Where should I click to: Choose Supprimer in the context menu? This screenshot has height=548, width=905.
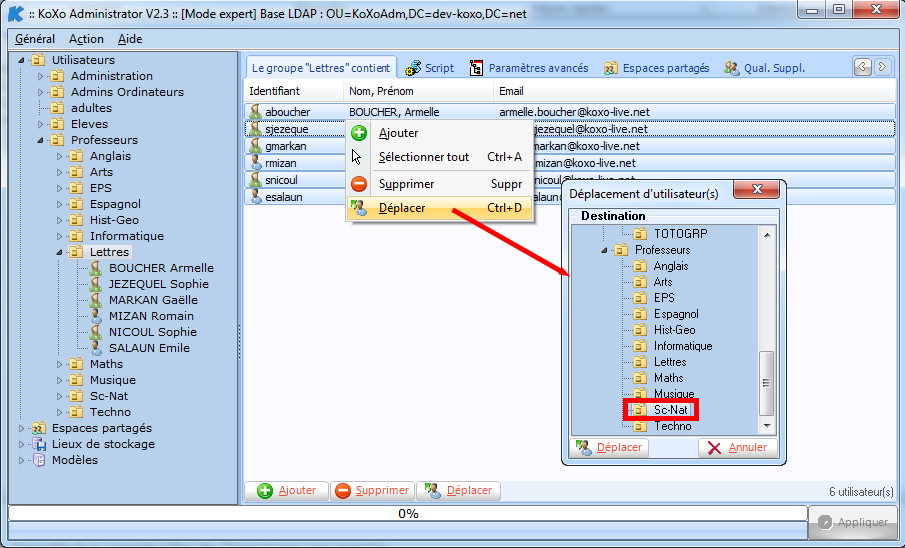[x=439, y=184]
